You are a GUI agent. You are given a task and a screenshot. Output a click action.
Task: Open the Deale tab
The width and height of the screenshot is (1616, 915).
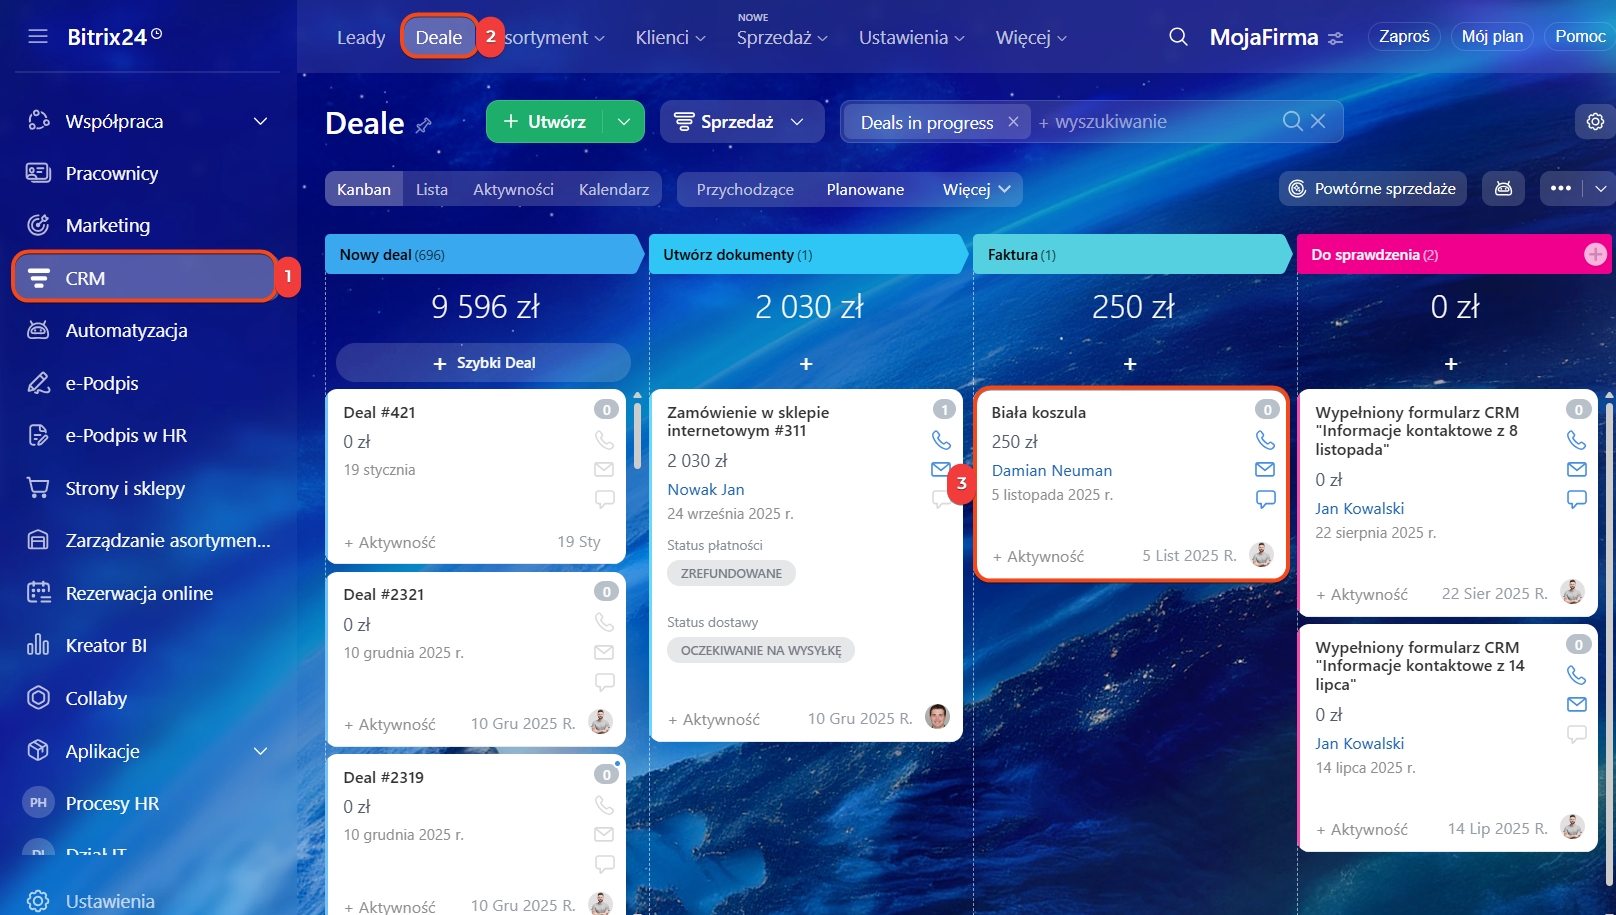439,37
